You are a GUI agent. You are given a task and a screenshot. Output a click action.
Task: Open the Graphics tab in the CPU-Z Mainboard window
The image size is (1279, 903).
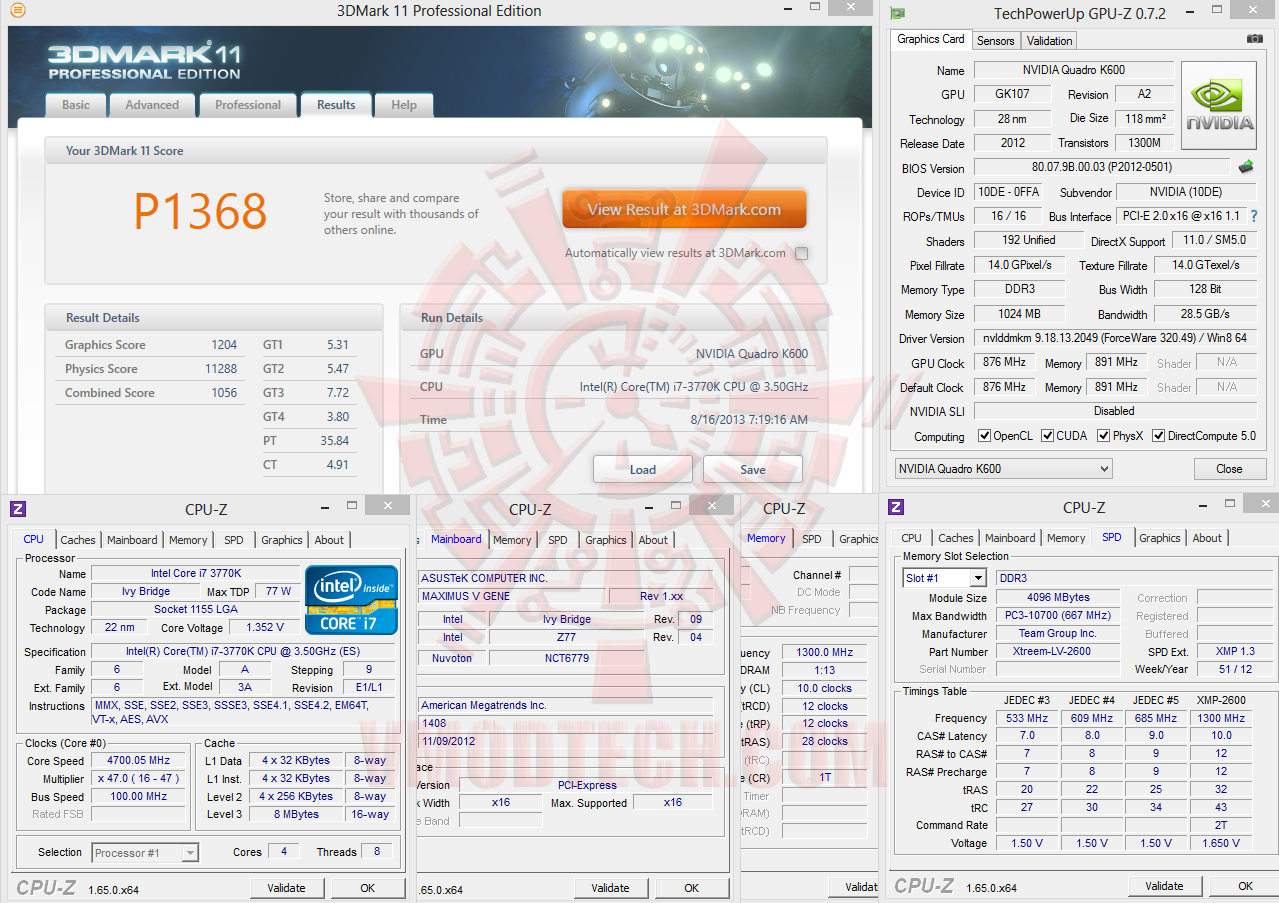606,540
